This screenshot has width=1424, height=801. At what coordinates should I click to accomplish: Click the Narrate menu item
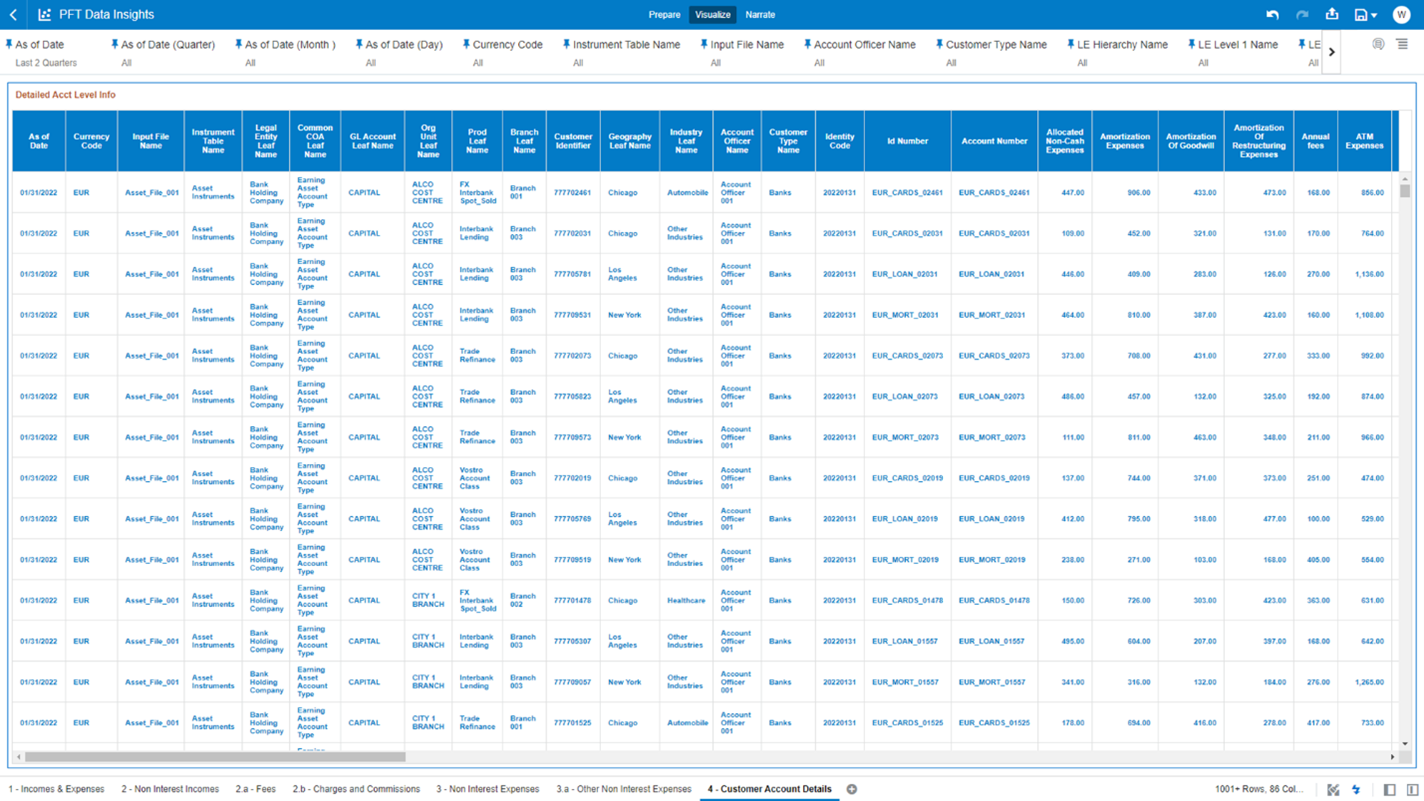click(760, 14)
